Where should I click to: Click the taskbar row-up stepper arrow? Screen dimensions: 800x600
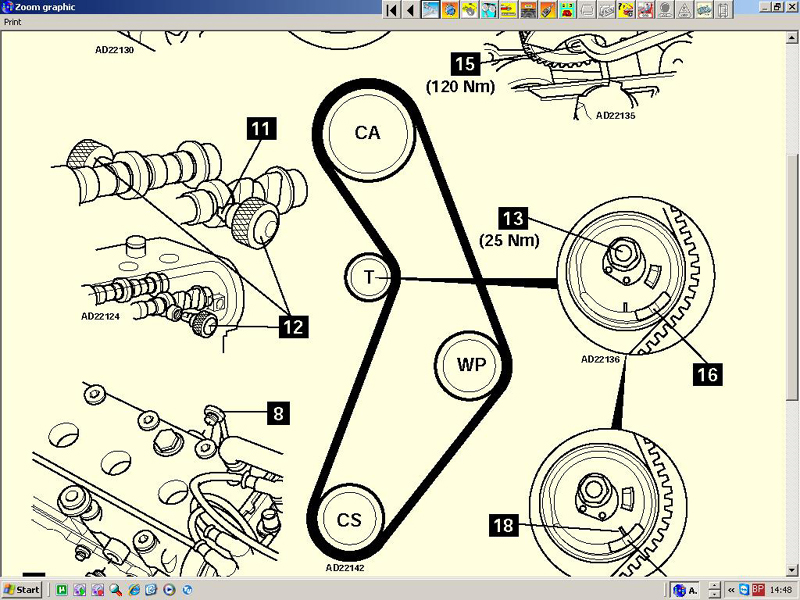tap(713, 585)
